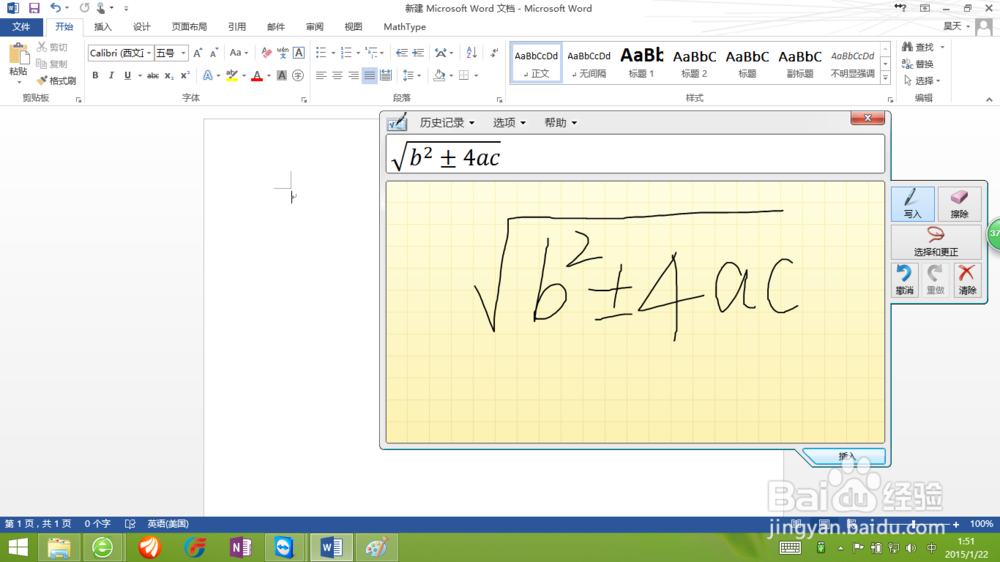Image resolution: width=1000 pixels, height=562 pixels.
Task: Open the Find dropdown arrow
Action: tap(943, 47)
